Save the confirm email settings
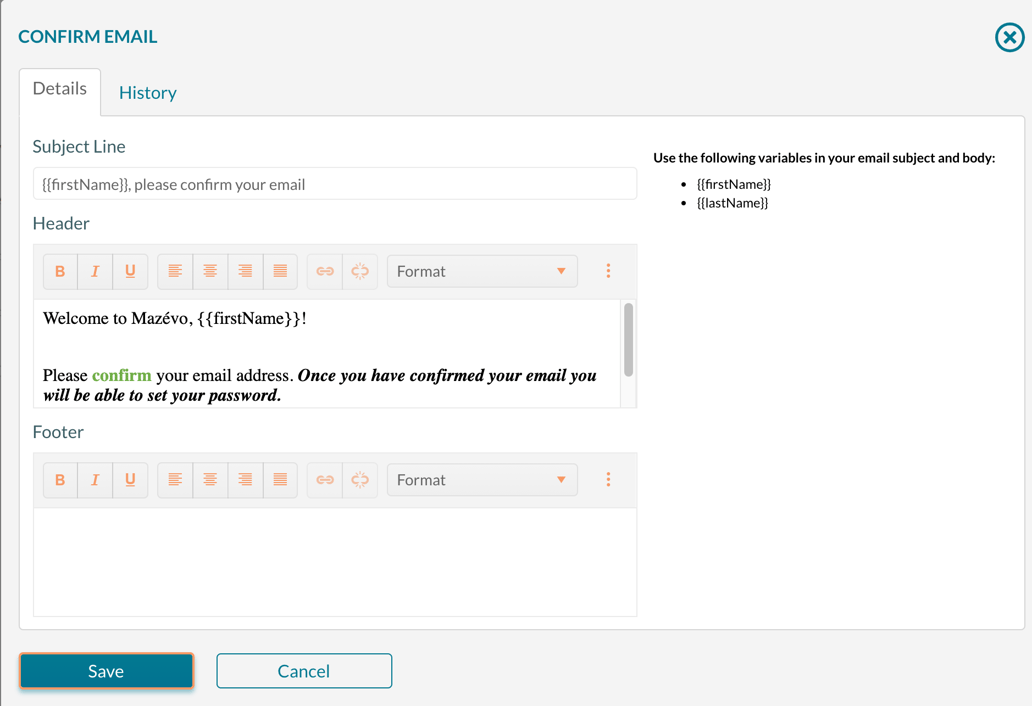Viewport: 1032px width, 706px height. click(x=106, y=671)
